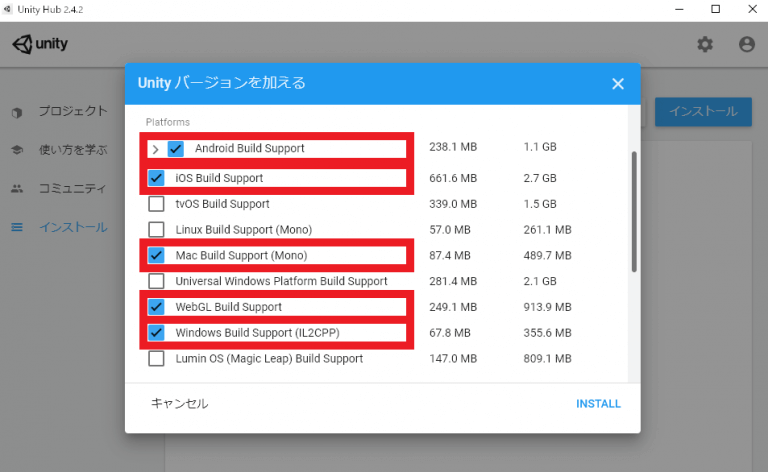Enable tvOS Build Support checkbox
Viewport: 768px width, 472px height.
pos(156,204)
